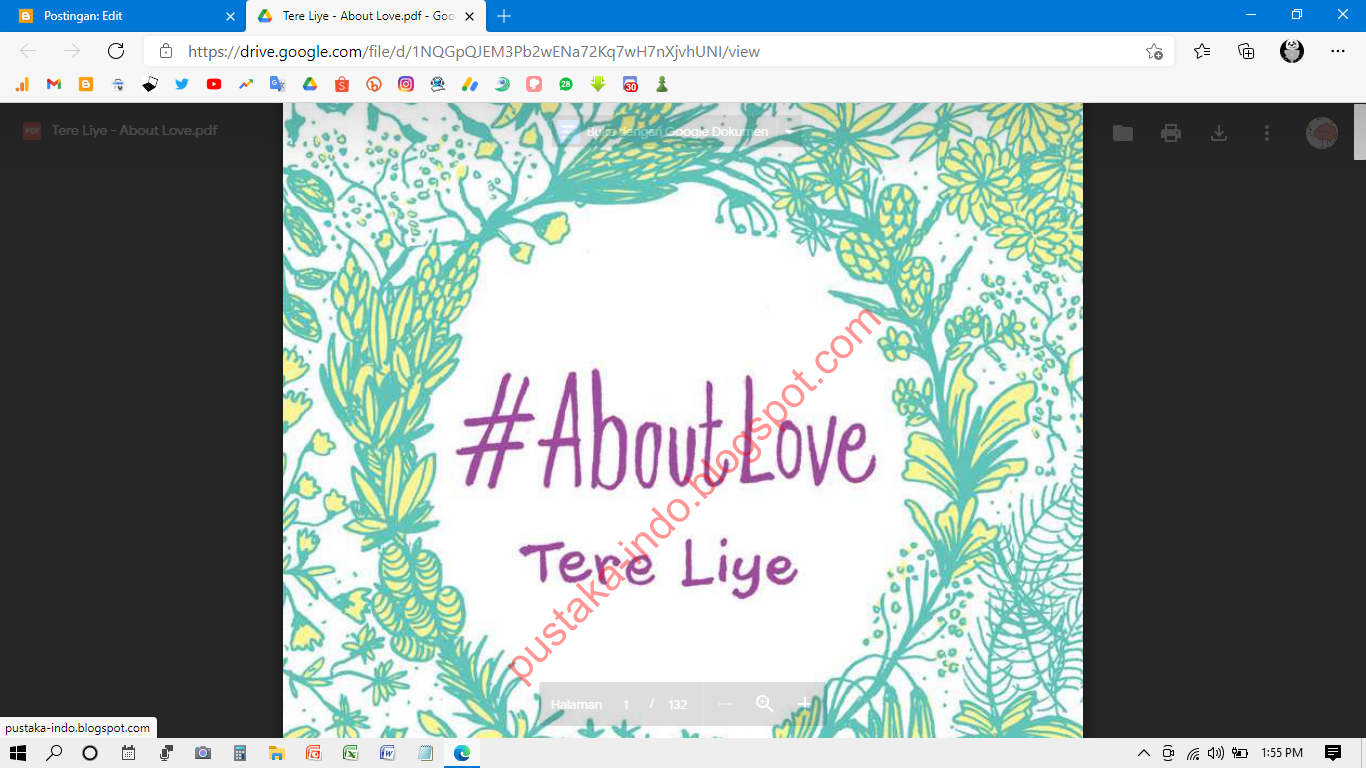
Task: Open the Google Trends bookmark
Action: pyautogui.click(x=246, y=85)
